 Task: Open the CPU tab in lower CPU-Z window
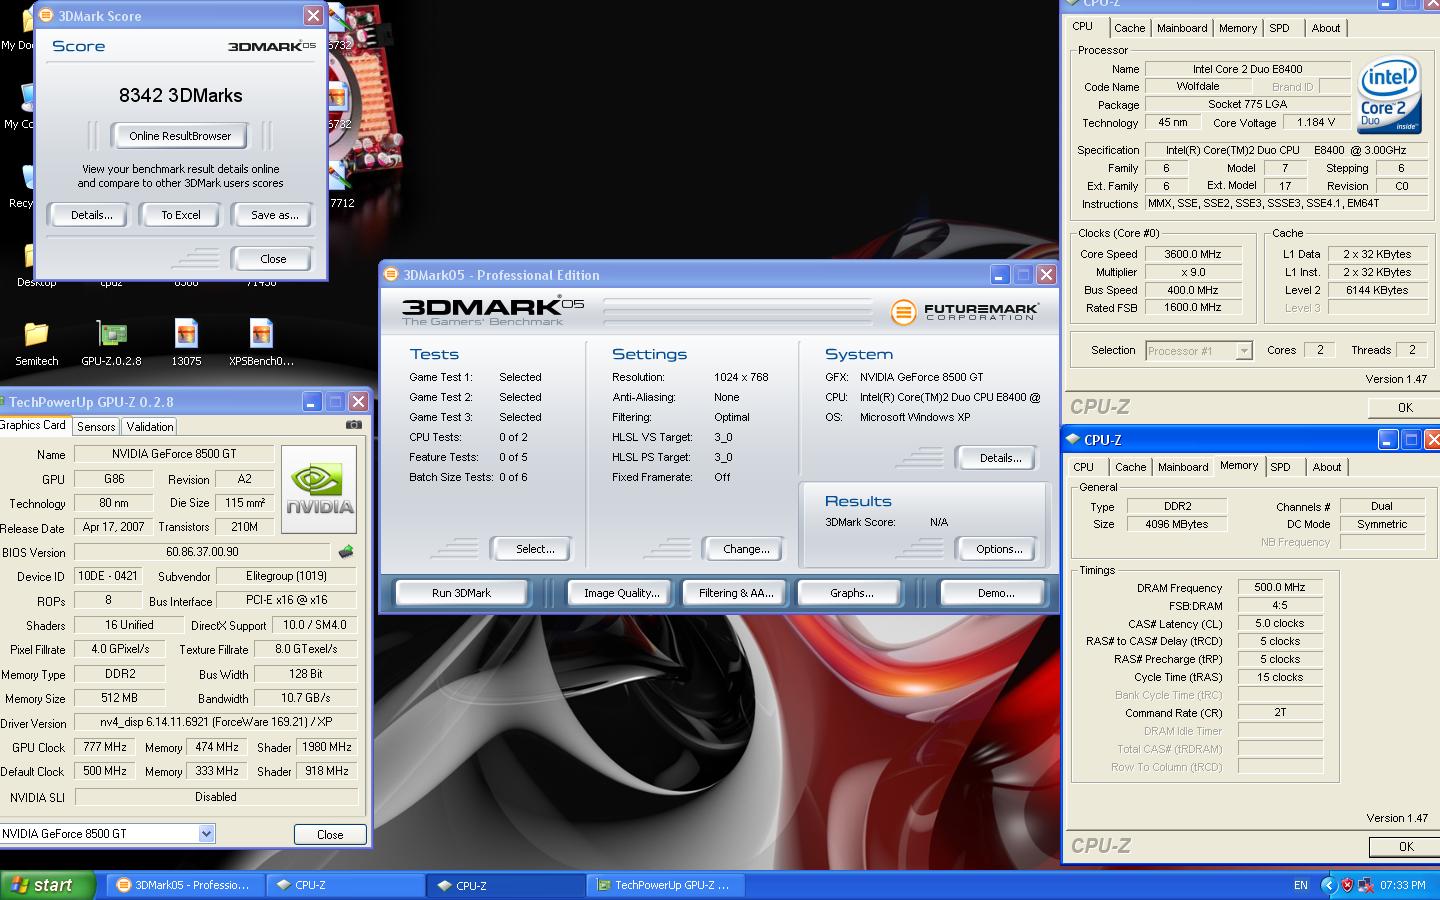coord(1084,467)
